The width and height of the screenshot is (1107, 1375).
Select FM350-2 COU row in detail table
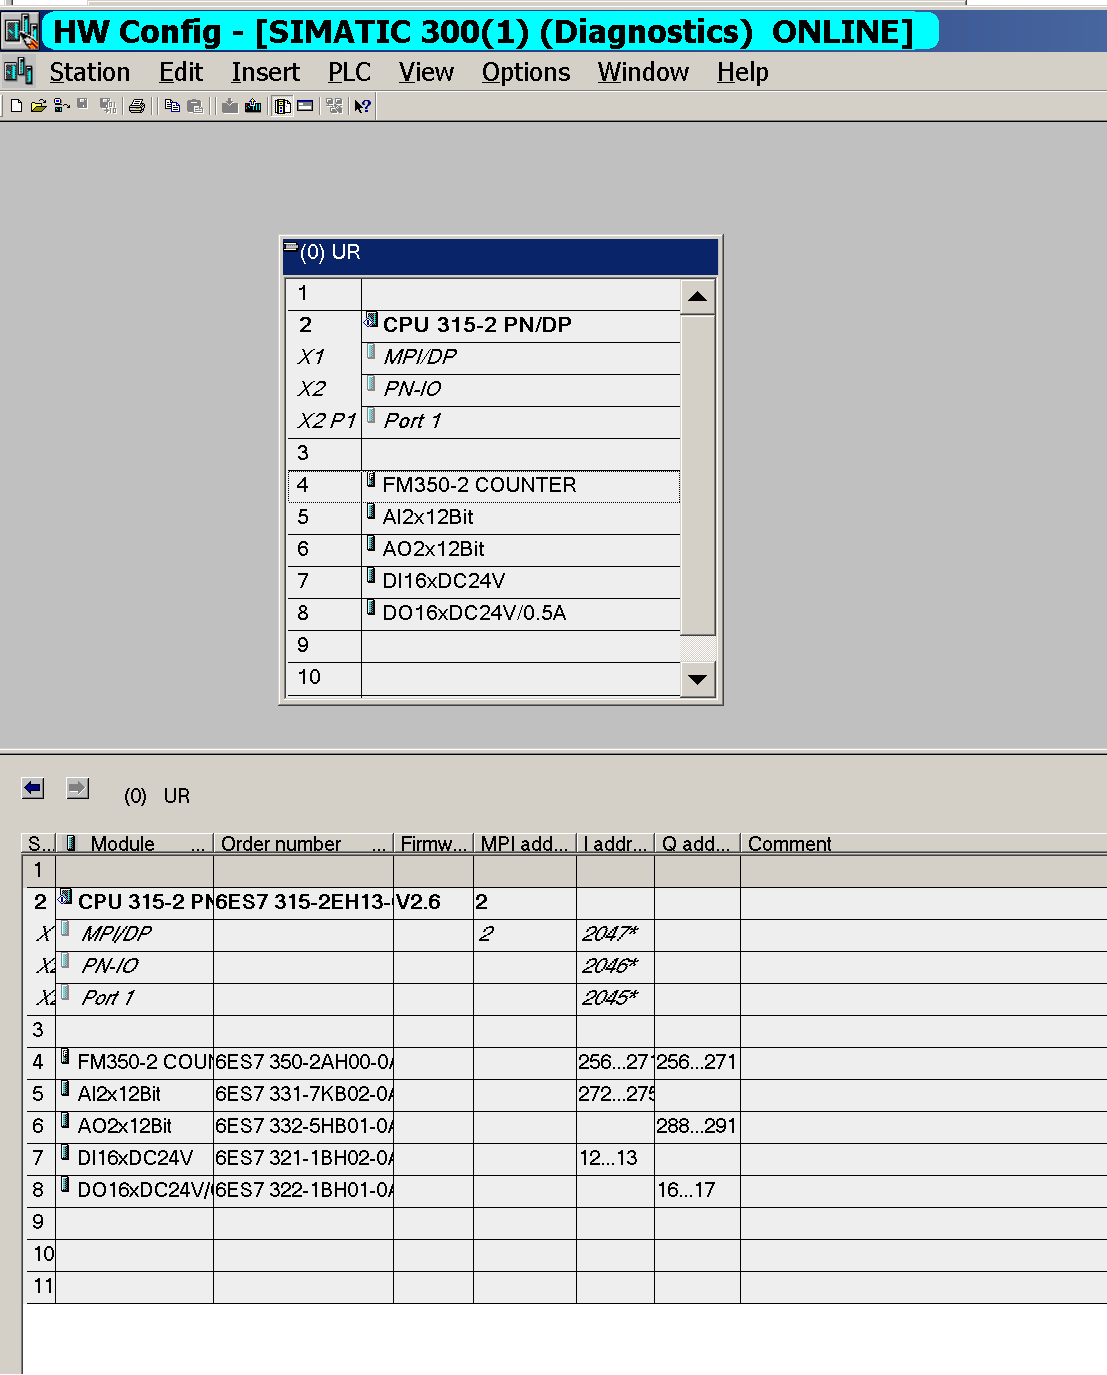tap(566, 1062)
